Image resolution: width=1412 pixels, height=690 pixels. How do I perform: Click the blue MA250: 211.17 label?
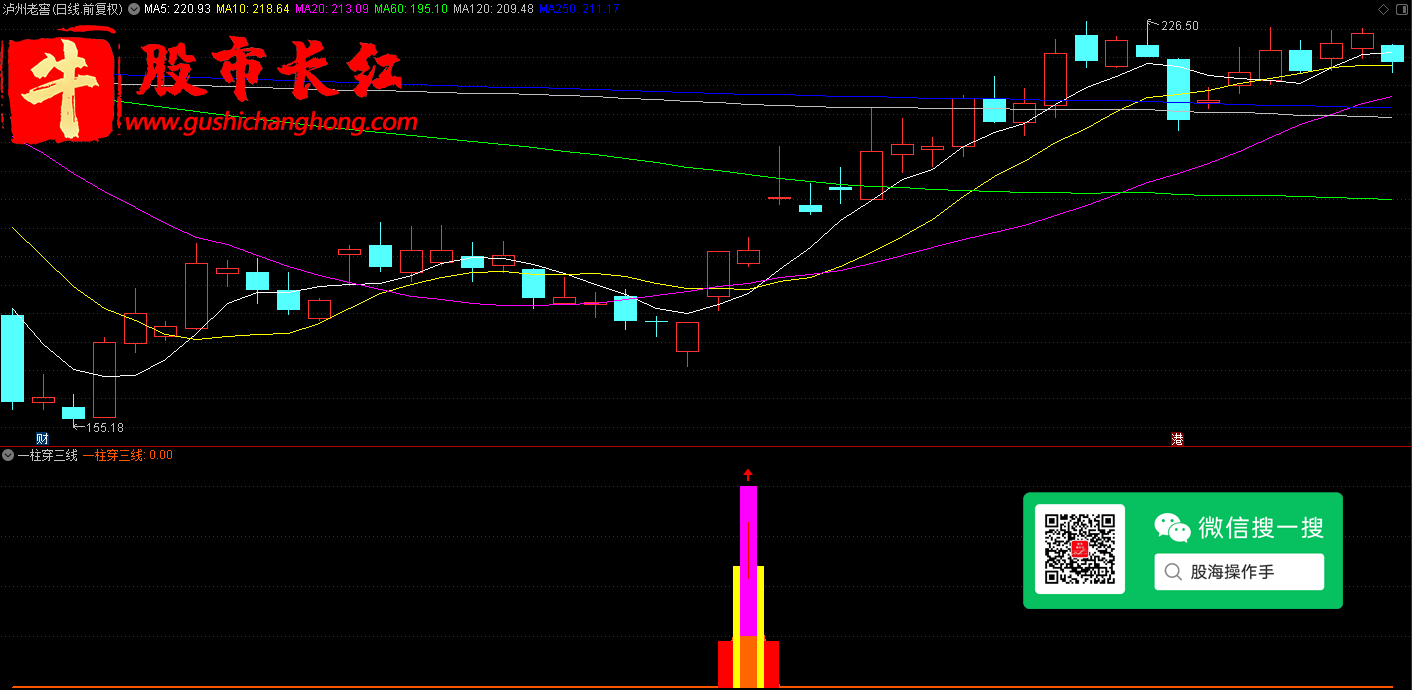[579, 9]
